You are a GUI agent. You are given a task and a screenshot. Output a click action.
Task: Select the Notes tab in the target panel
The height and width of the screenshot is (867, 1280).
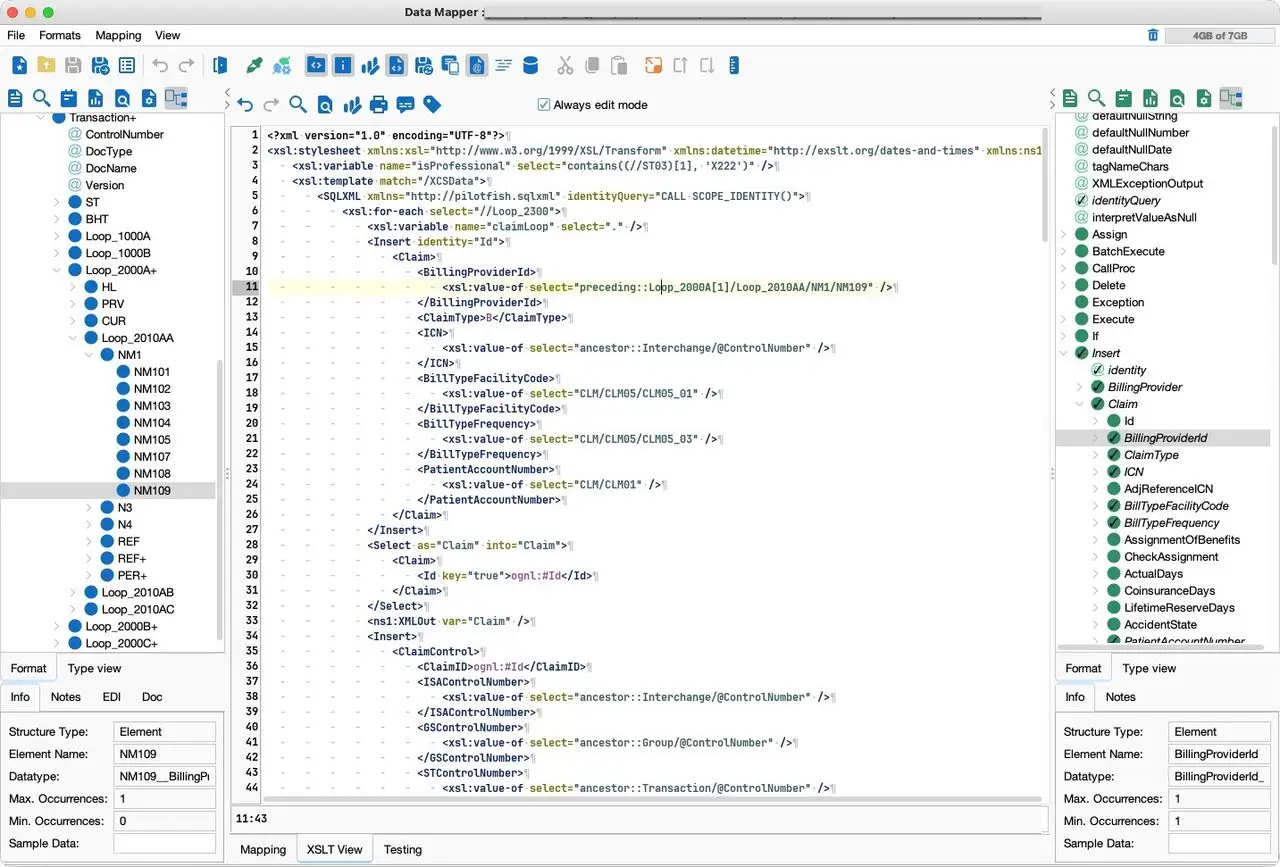point(1120,696)
